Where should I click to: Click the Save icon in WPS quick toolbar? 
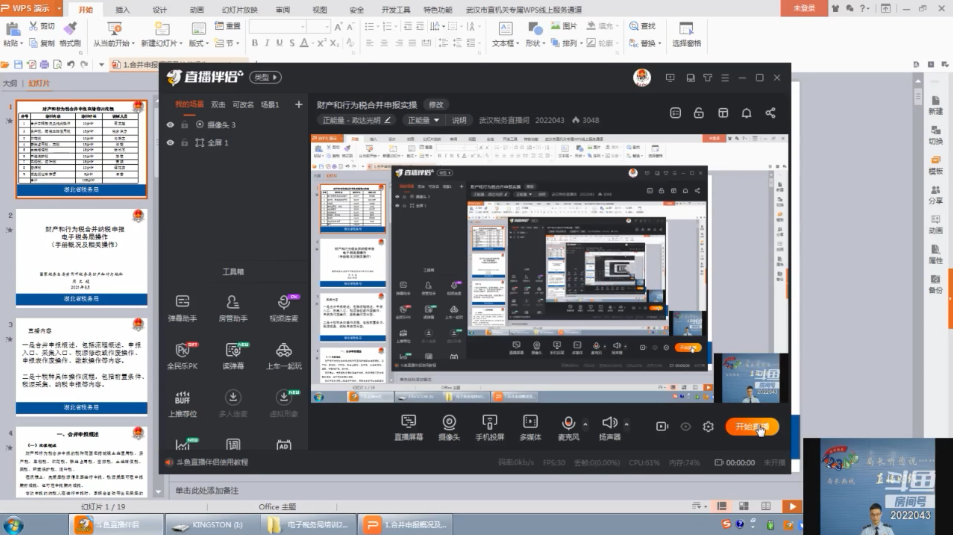pyautogui.click(x=18, y=64)
